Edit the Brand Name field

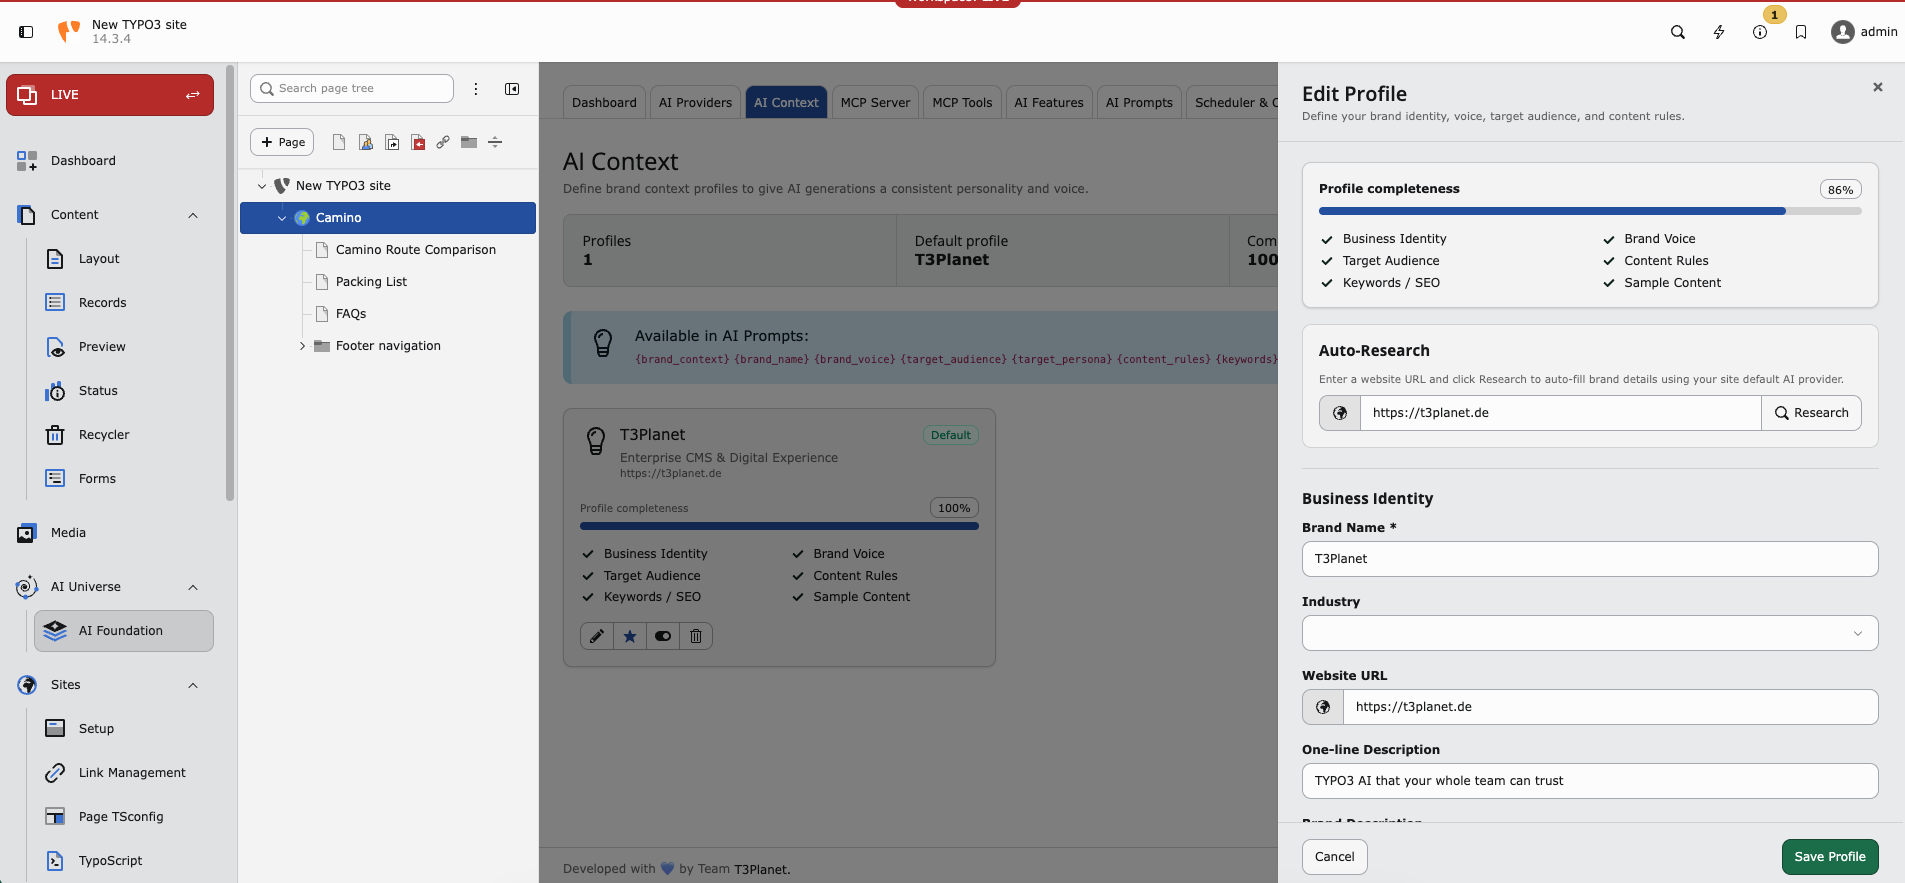(1590, 559)
